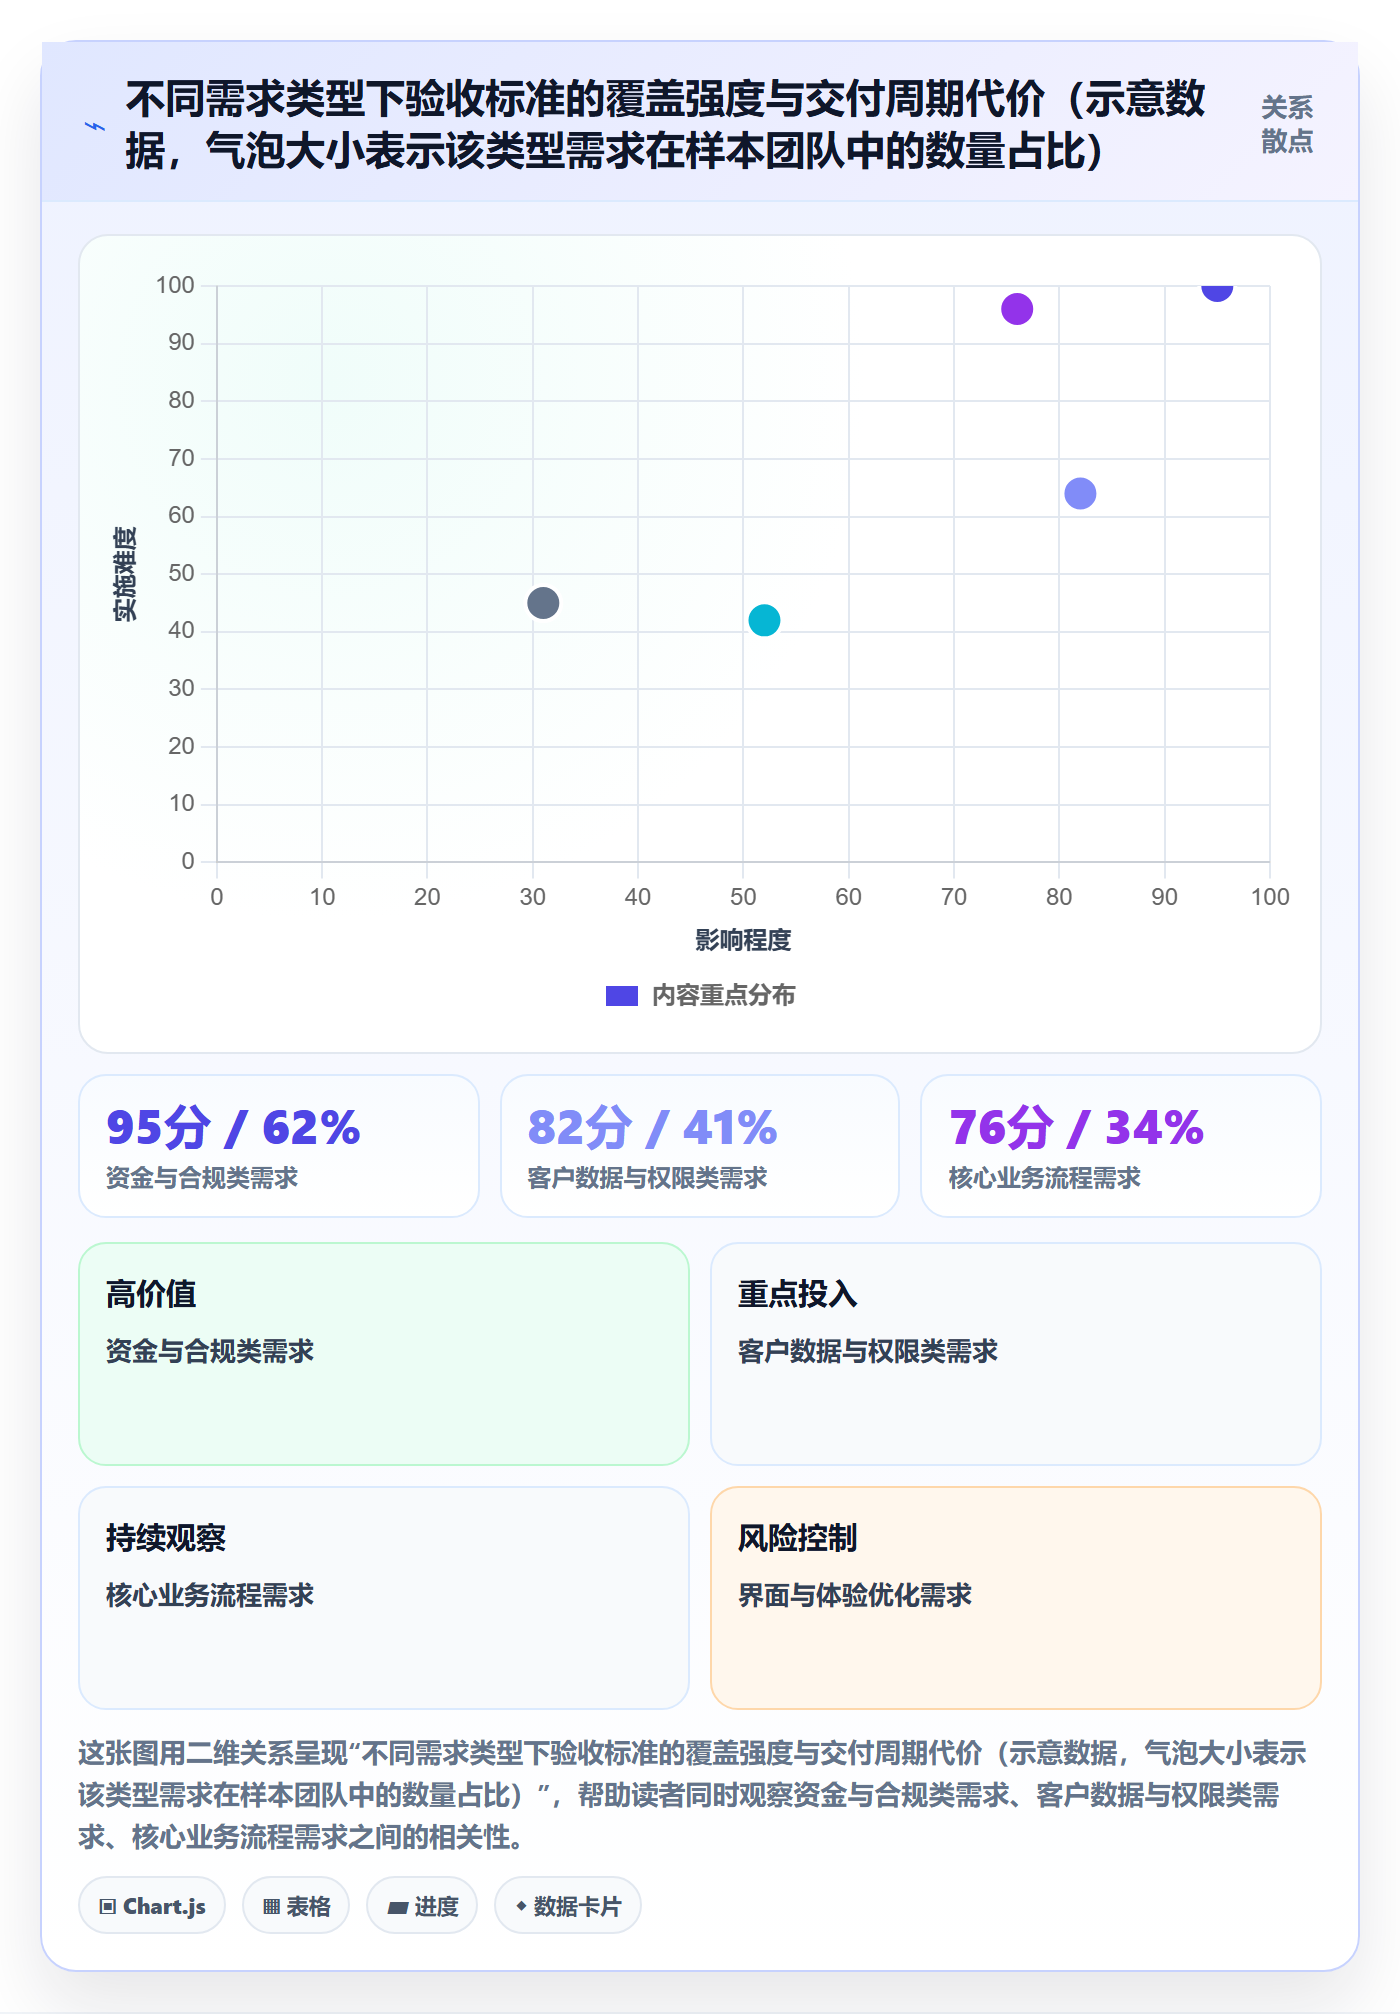Click 界面与体验优化需求 text in 风险控制 card

coord(855,1595)
